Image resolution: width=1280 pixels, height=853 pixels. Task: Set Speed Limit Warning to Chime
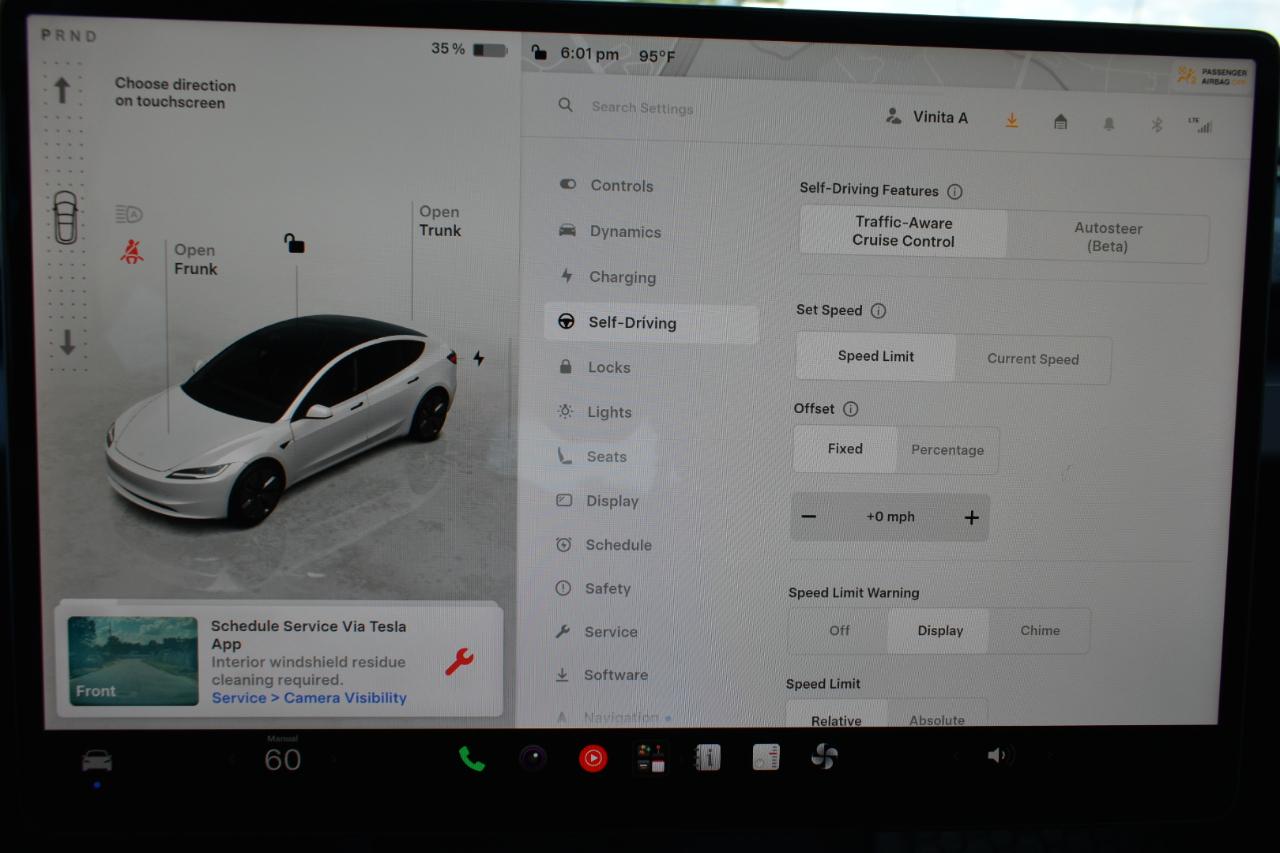click(x=1040, y=631)
